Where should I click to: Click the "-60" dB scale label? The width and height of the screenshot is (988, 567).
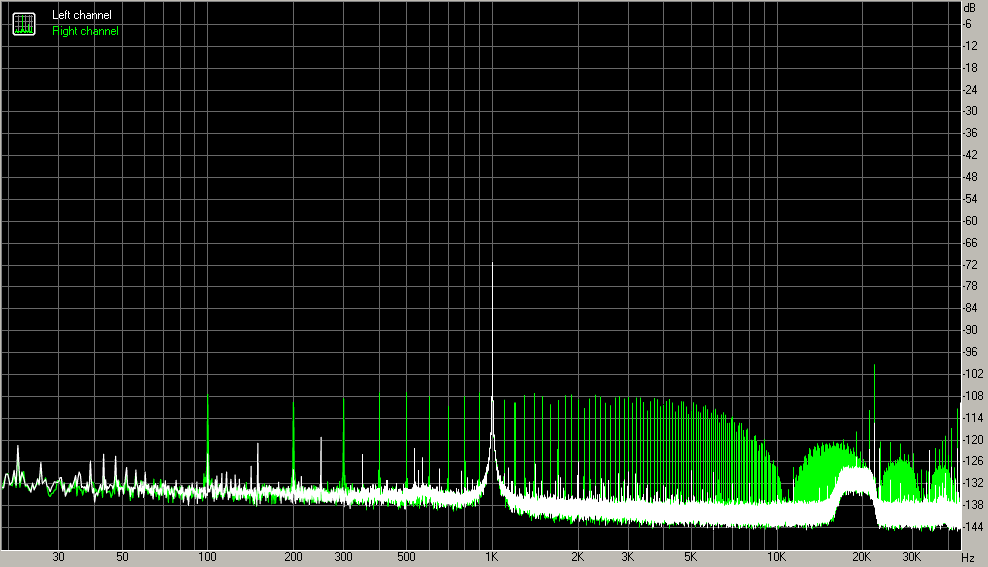(x=970, y=220)
